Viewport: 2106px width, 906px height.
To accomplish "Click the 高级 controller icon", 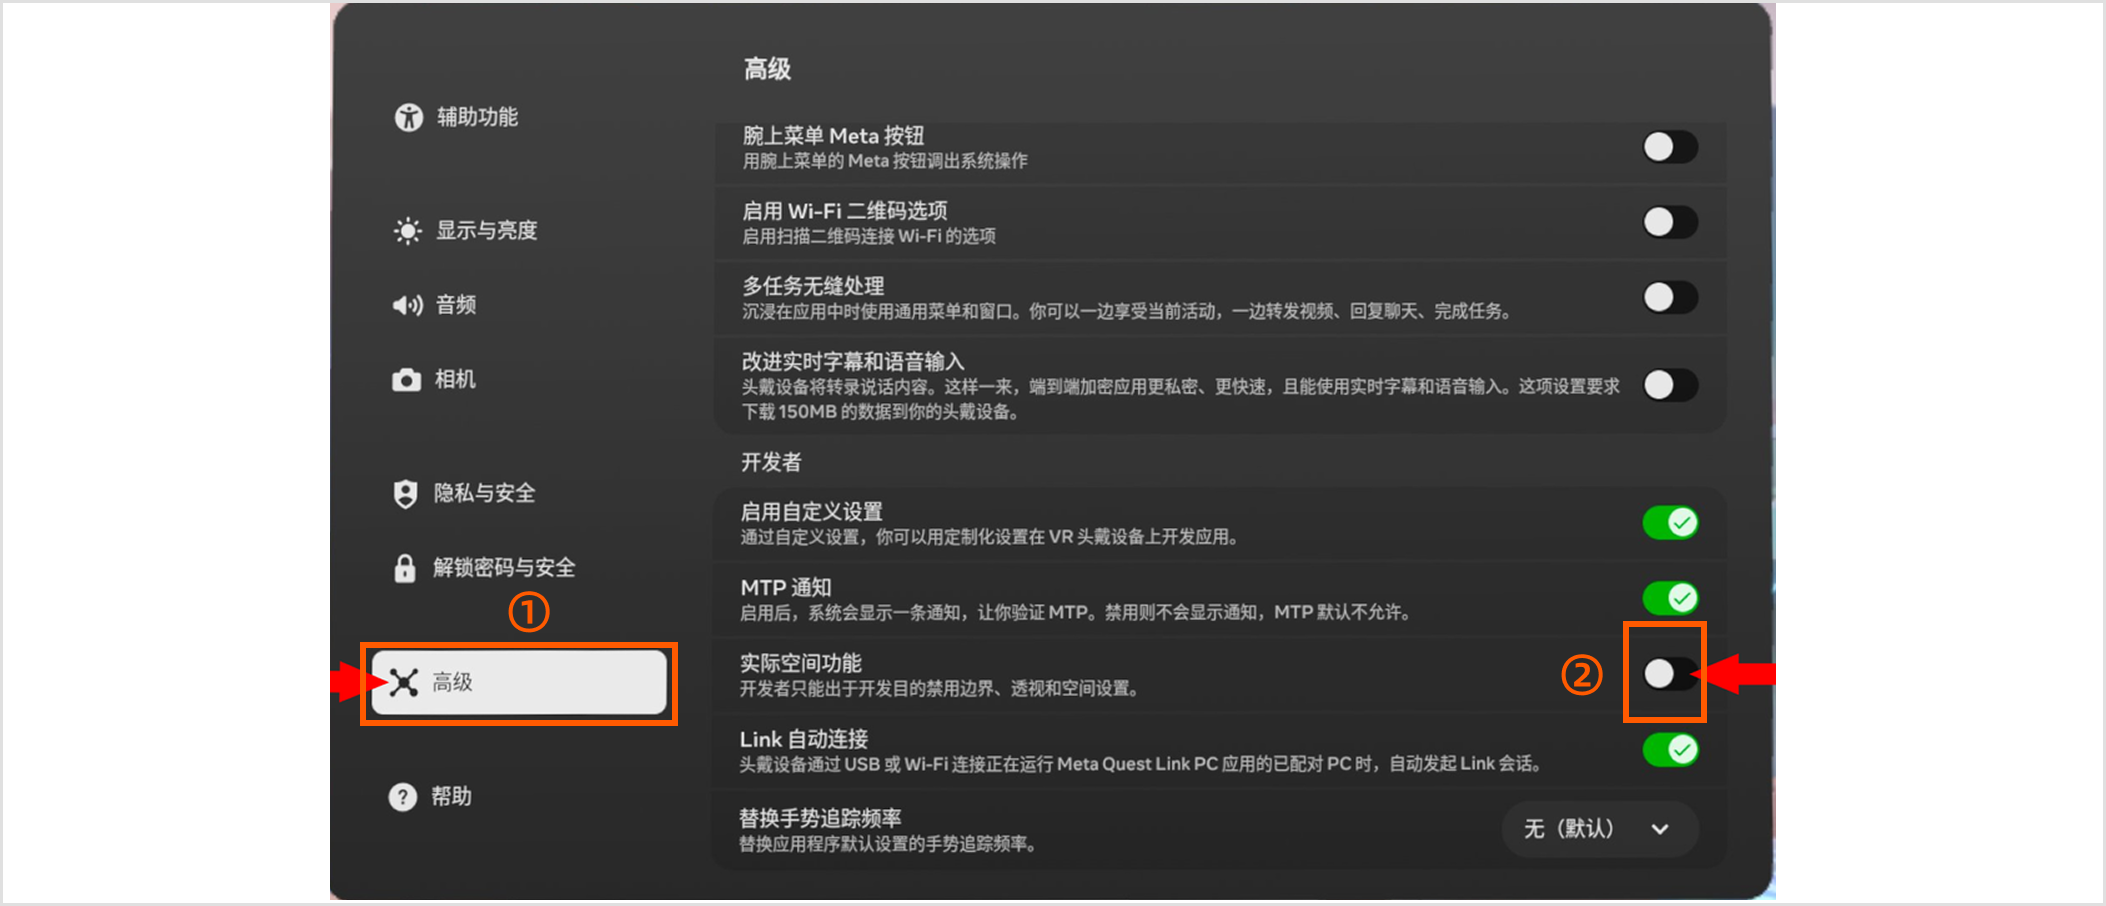I will [x=404, y=681].
